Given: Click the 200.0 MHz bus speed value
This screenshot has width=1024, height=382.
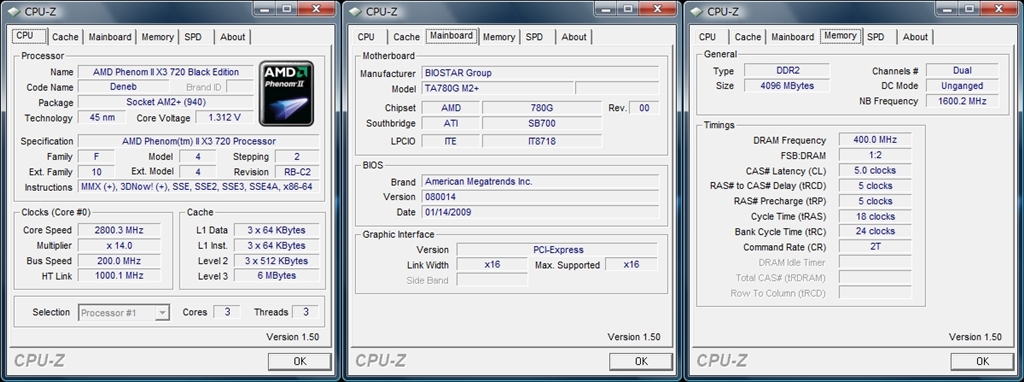Looking at the screenshot, I should [119, 261].
